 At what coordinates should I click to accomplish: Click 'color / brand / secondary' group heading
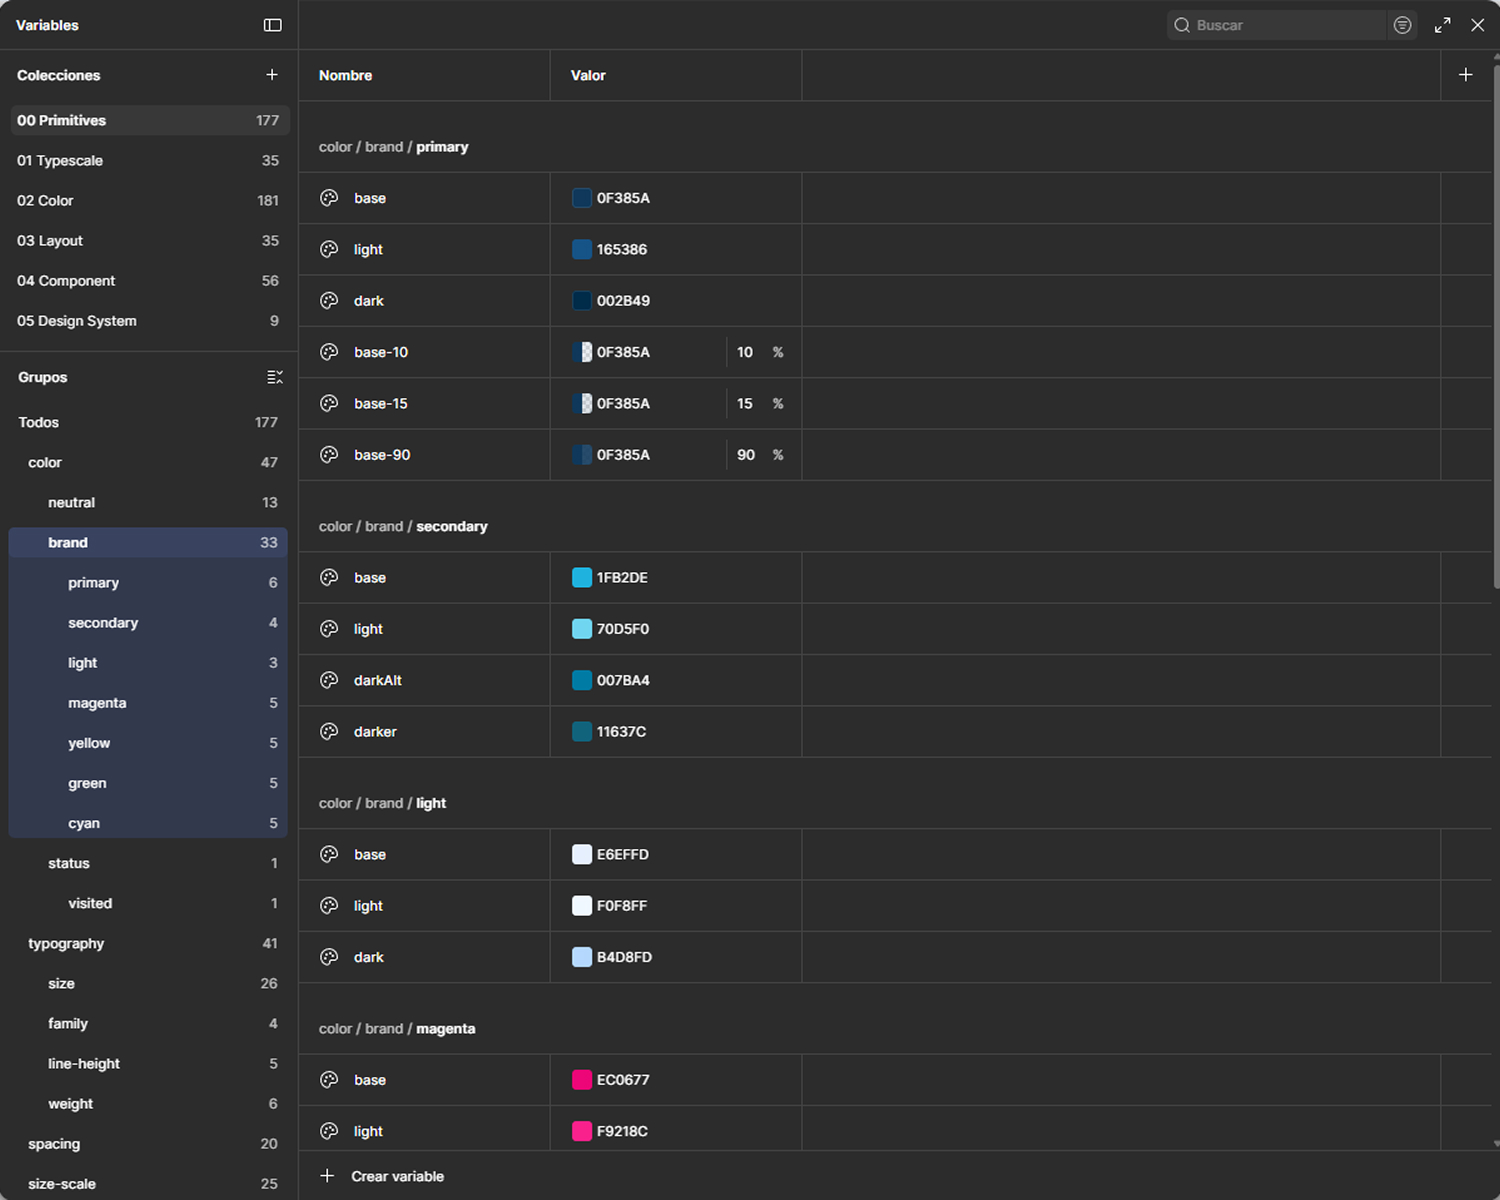[403, 526]
